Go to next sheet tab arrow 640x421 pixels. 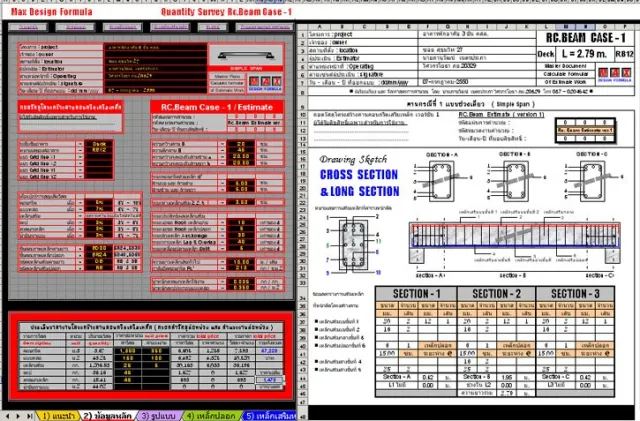pyautogui.click(x=18, y=416)
